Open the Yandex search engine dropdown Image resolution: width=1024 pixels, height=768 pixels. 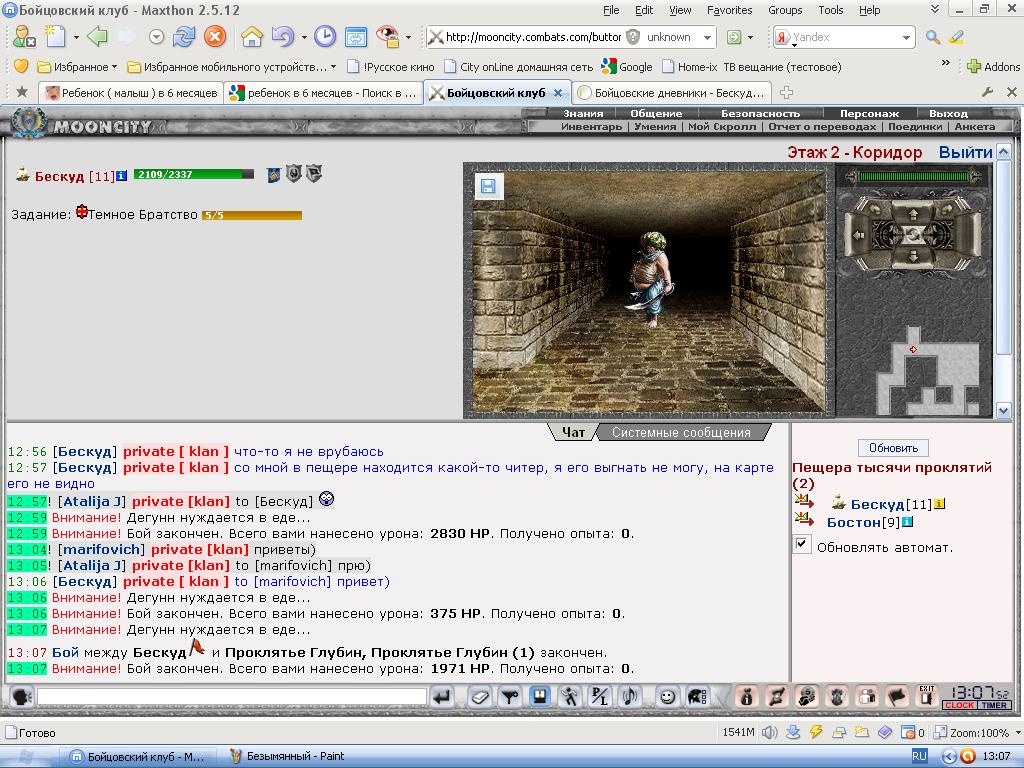coord(906,37)
